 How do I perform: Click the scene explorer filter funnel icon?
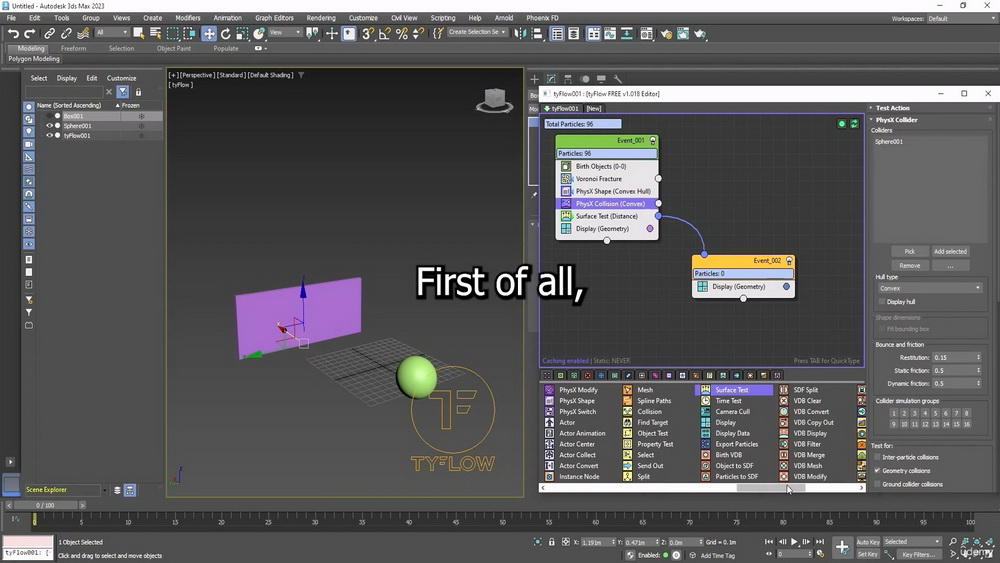click(122, 92)
